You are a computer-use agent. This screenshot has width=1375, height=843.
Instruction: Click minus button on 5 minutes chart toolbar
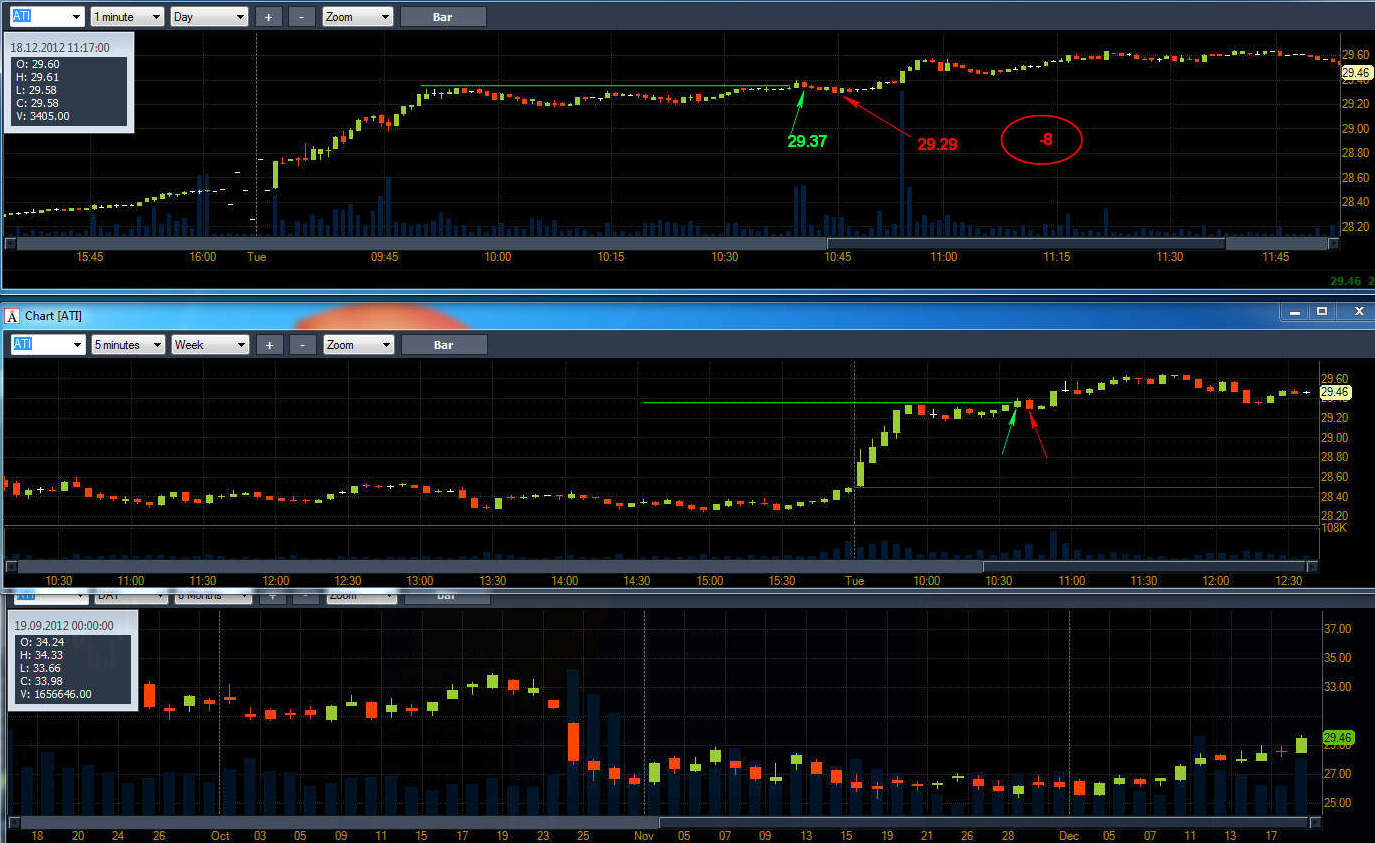coord(302,345)
